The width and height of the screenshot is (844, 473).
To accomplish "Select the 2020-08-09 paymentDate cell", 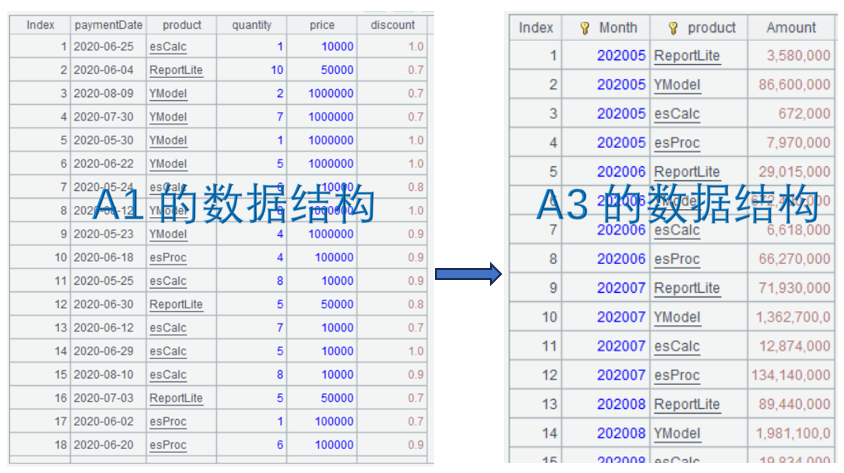I will [108, 94].
